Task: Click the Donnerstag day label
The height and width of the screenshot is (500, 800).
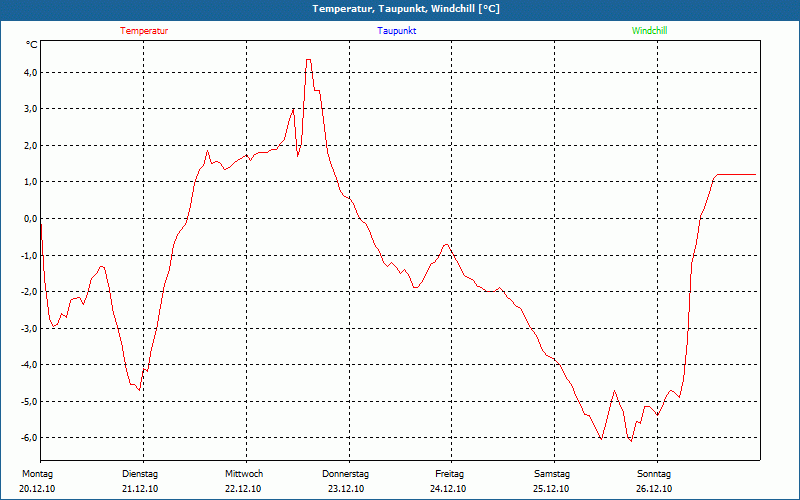Action: pos(345,474)
